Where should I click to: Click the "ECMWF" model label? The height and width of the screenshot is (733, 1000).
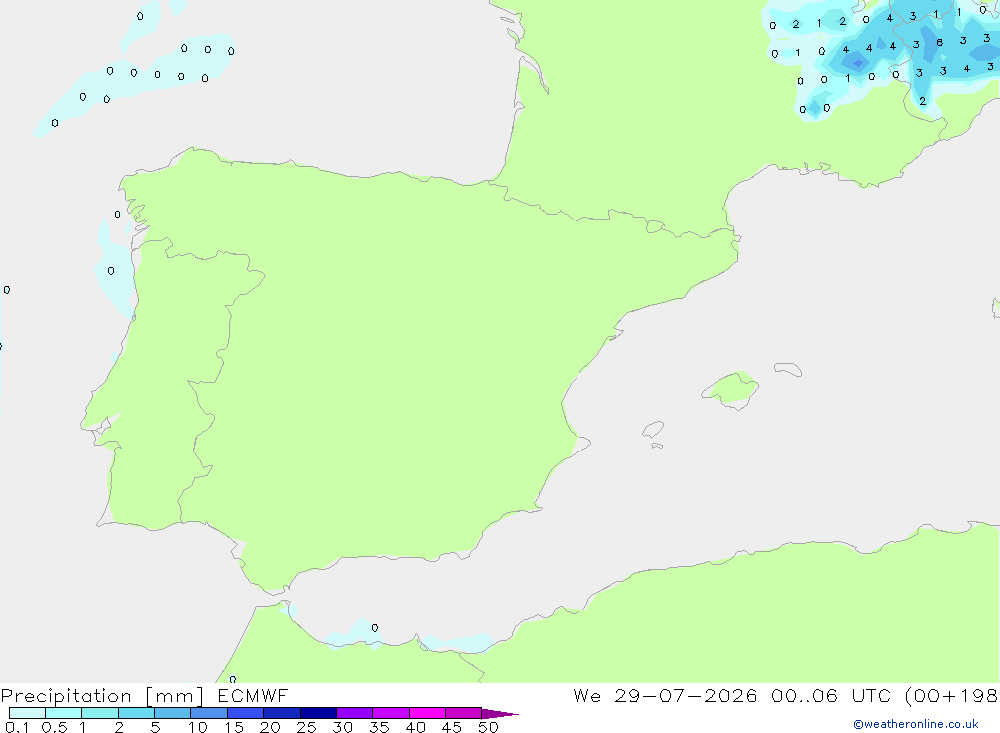253,696
